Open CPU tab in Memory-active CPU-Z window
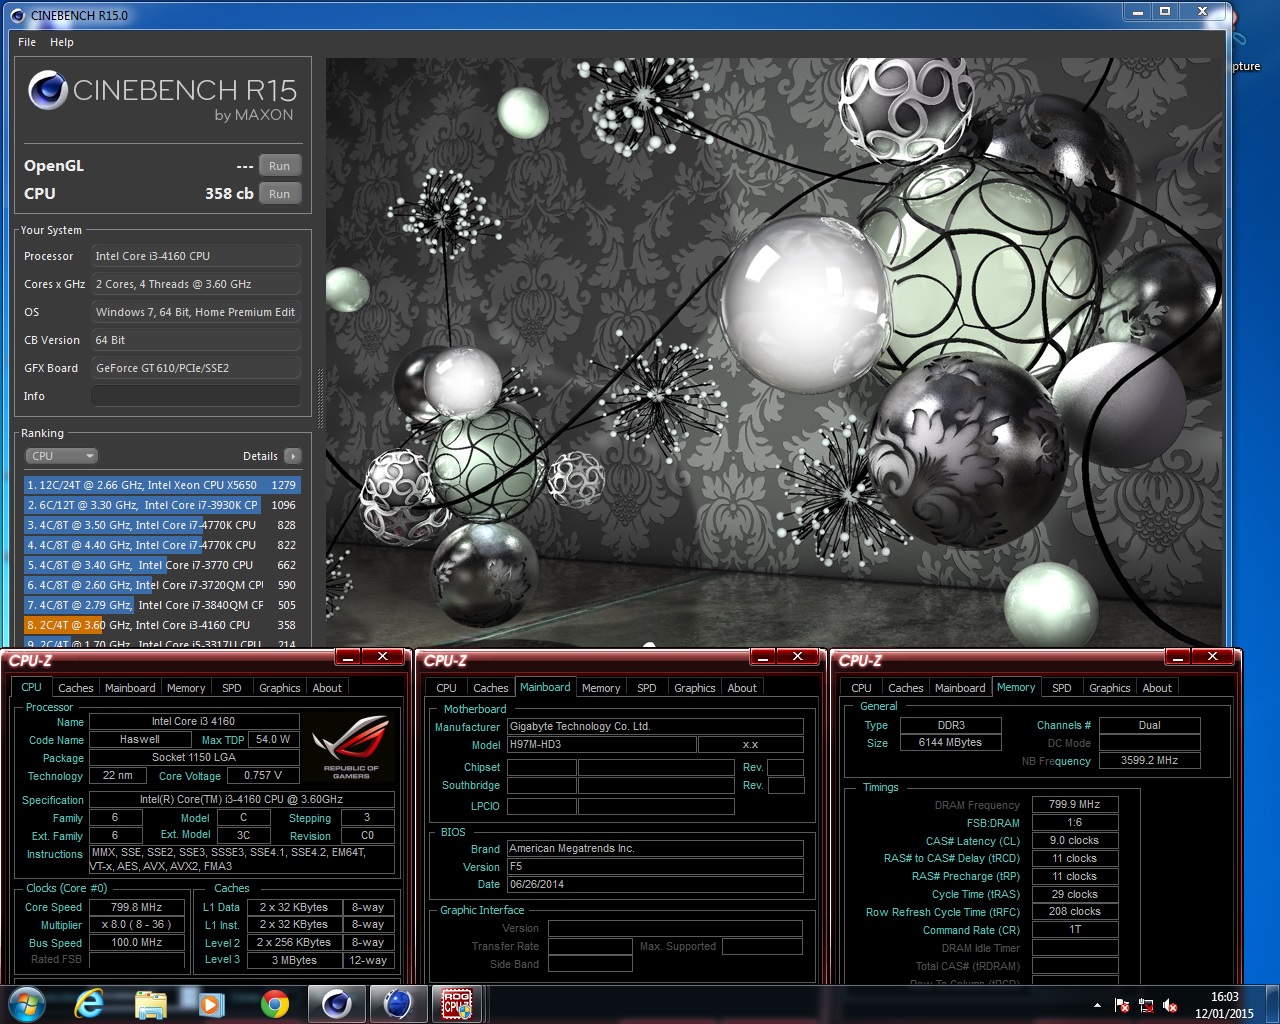The width and height of the screenshot is (1280, 1024). pyautogui.click(x=862, y=688)
